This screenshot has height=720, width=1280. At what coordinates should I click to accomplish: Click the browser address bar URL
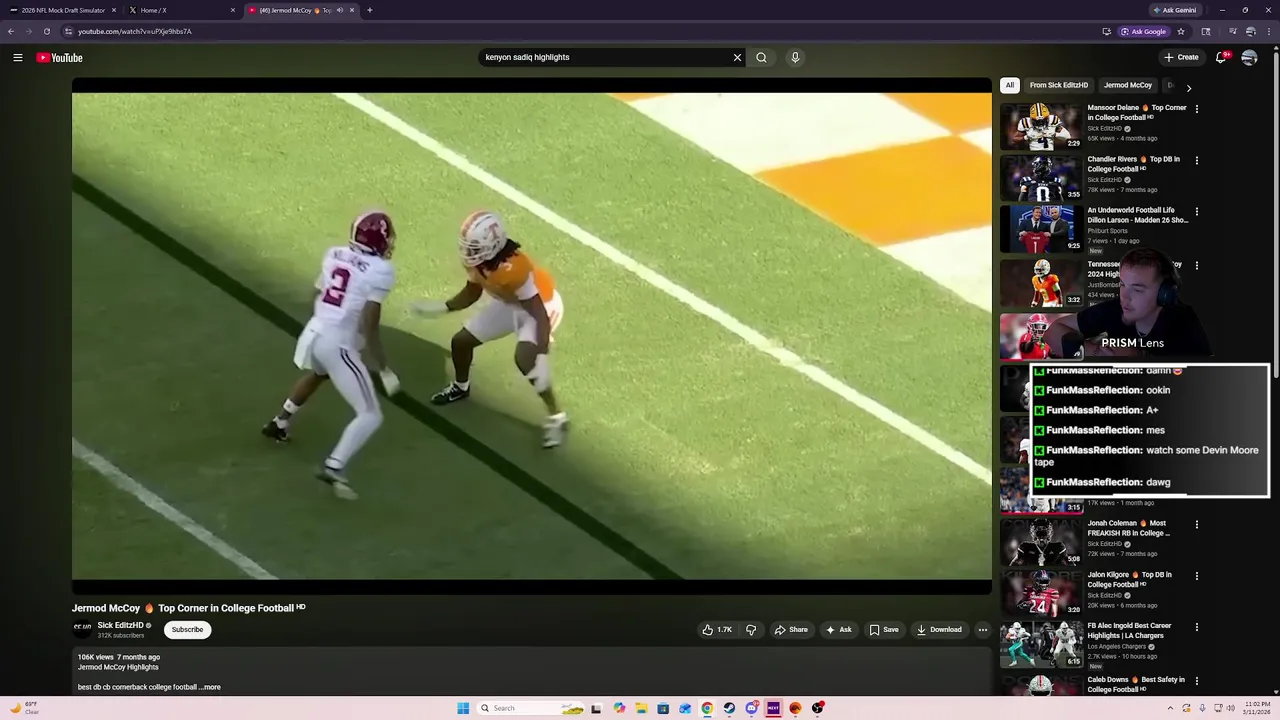point(134,31)
